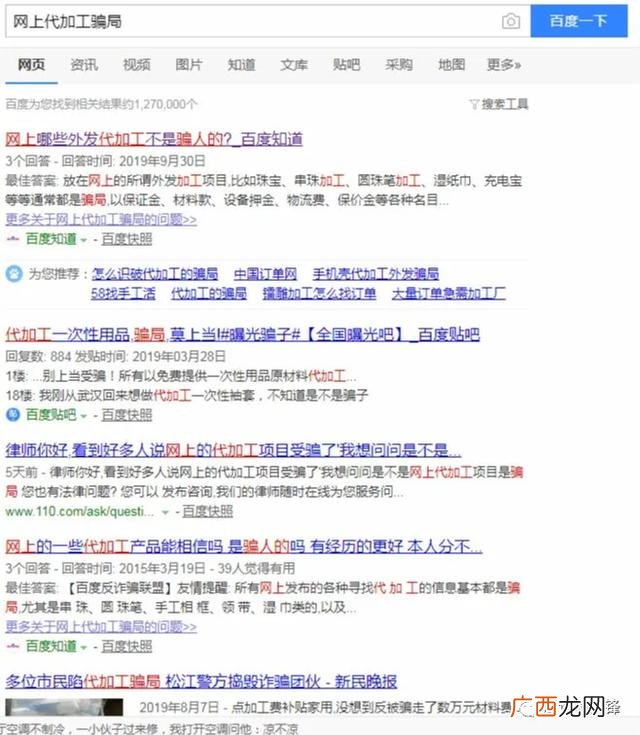Expand dropdown arrow next to first 百度知道
This screenshot has width=640, height=735.
click(84, 240)
